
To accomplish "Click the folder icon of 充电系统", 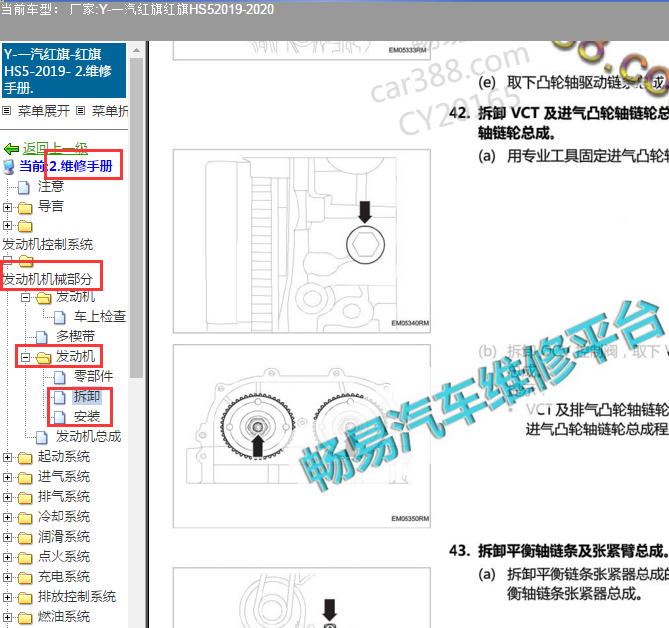I will (x=26, y=578).
